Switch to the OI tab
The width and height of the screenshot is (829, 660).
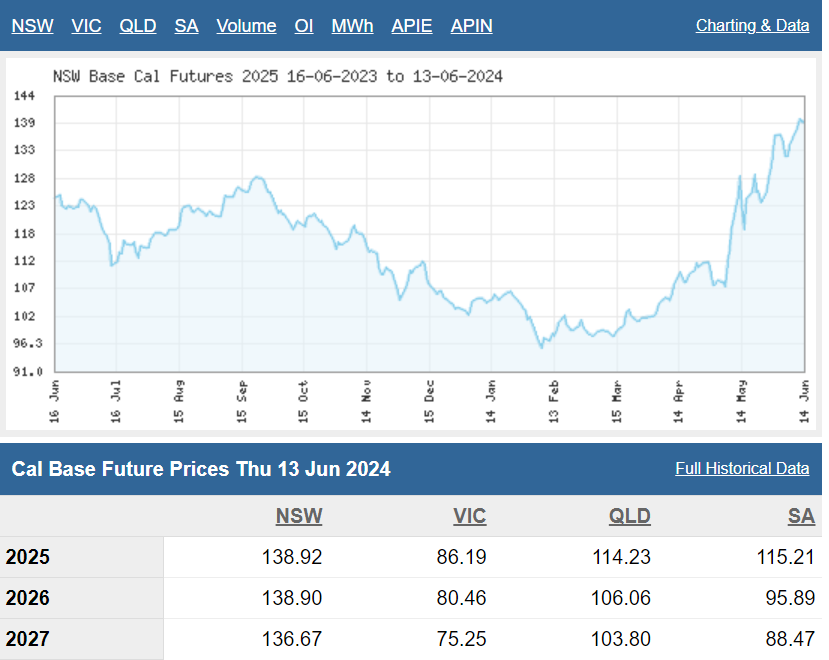tap(304, 26)
